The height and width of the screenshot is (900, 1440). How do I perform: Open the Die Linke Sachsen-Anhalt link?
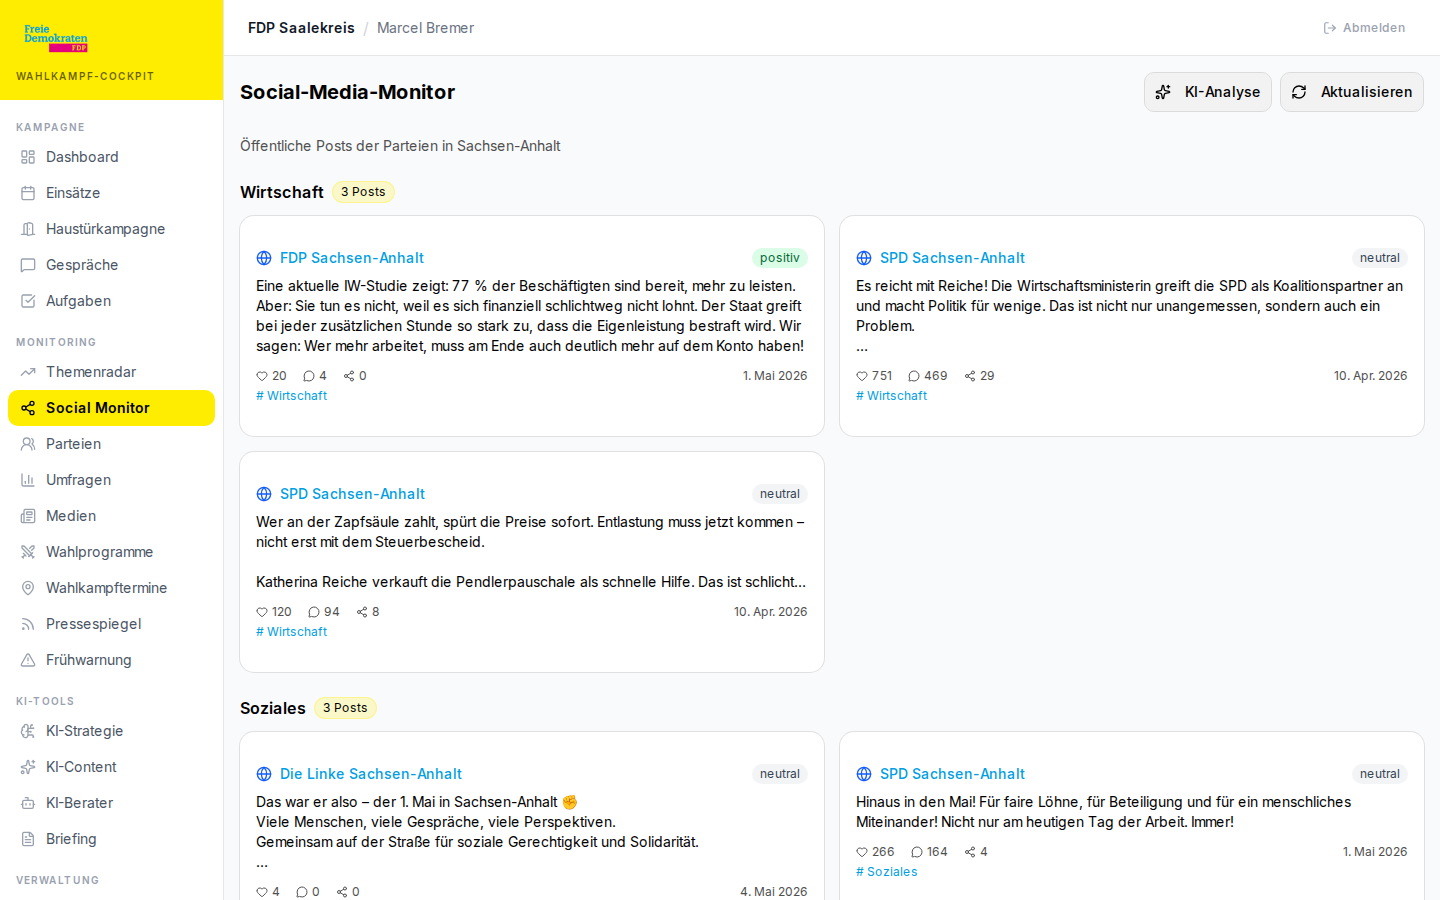click(x=371, y=774)
